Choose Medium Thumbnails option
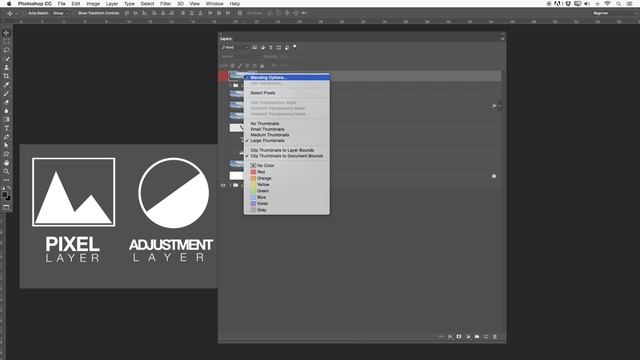The width and height of the screenshot is (640, 360). pyautogui.click(x=269, y=135)
